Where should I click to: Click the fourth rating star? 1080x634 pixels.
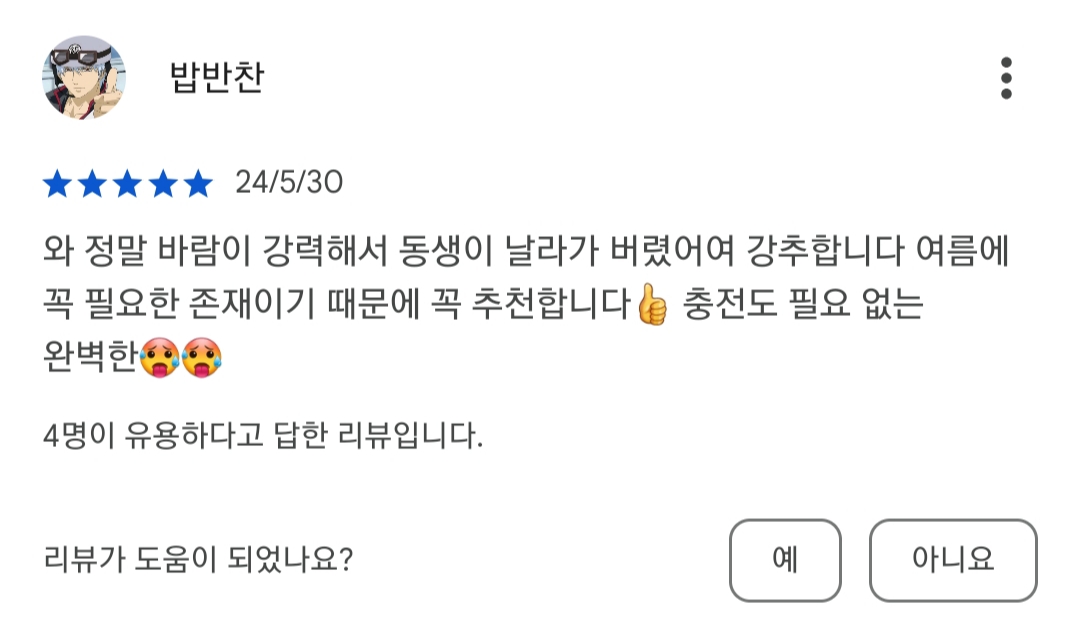pos(163,184)
